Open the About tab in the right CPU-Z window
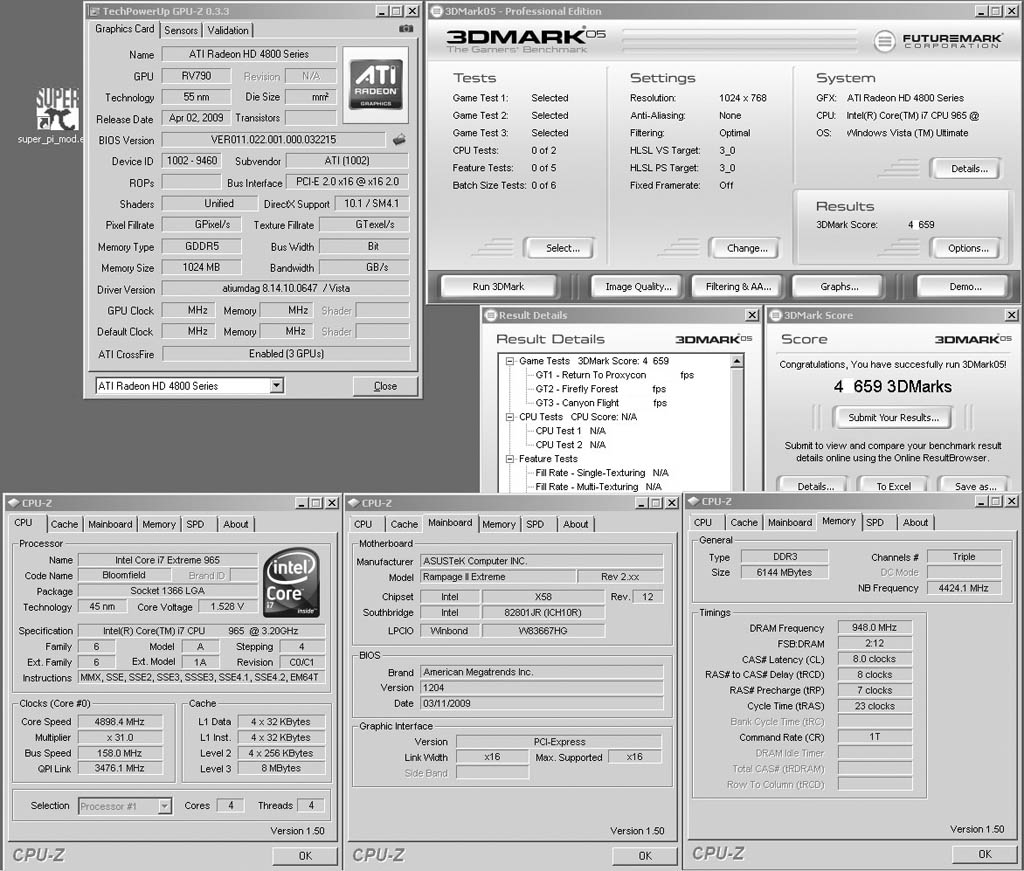Image resolution: width=1024 pixels, height=871 pixels. [916, 522]
